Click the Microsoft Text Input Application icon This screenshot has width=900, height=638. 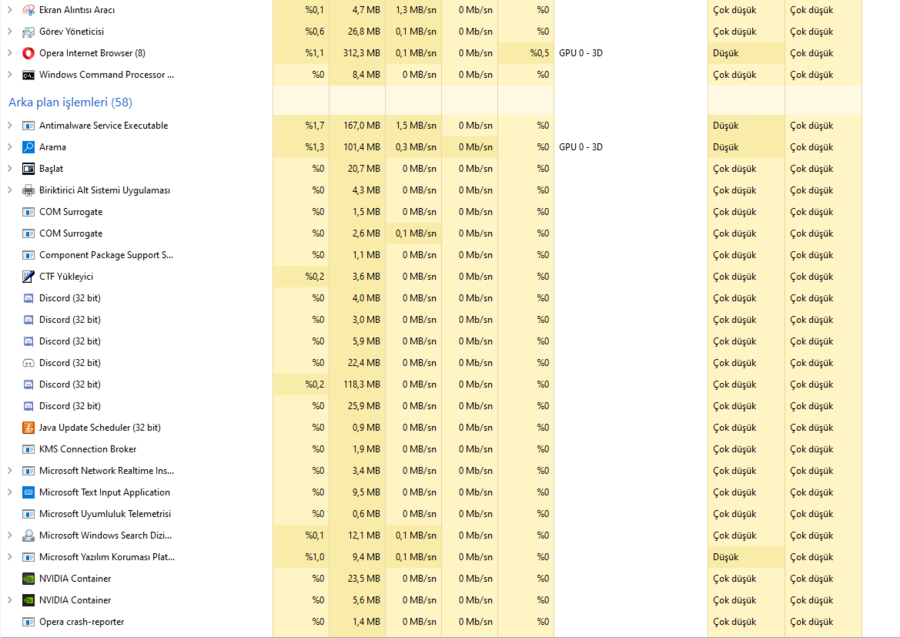point(28,492)
